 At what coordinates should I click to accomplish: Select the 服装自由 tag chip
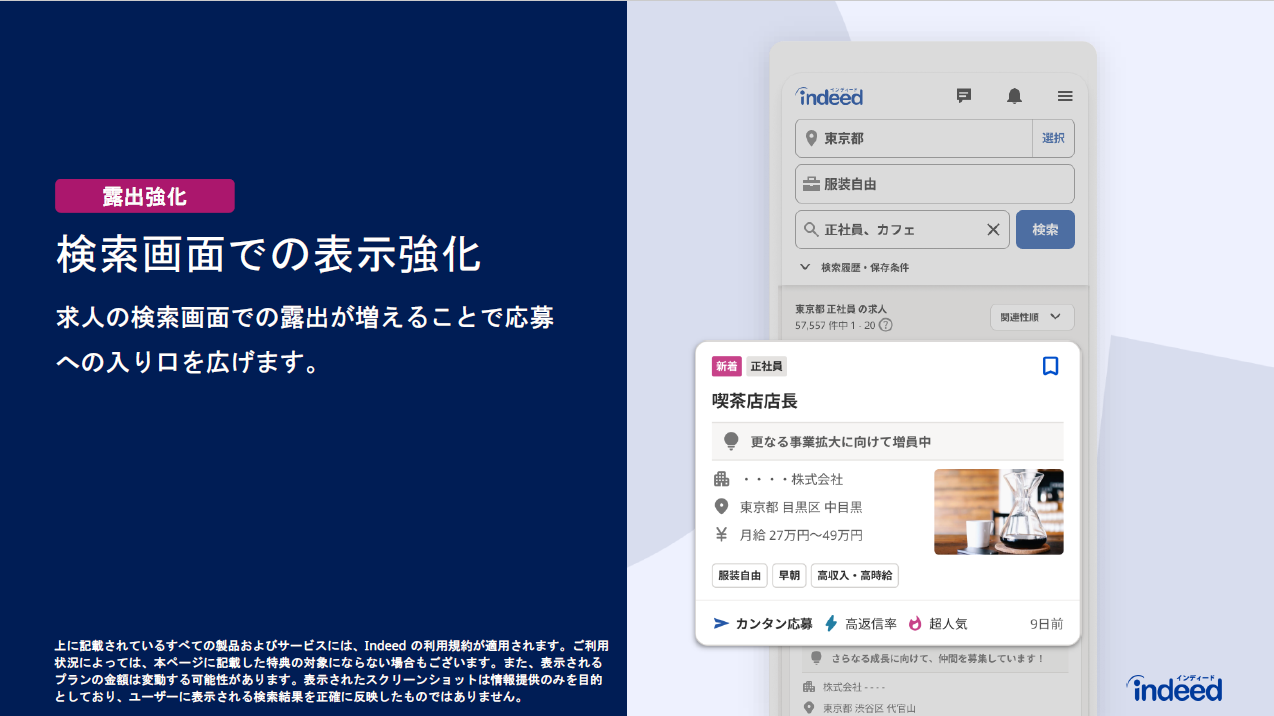(x=740, y=575)
